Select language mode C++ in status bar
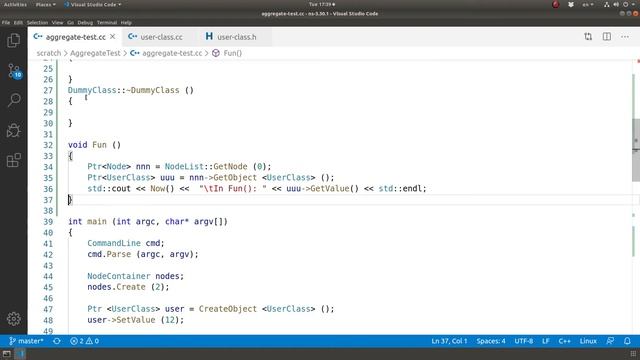 point(564,341)
